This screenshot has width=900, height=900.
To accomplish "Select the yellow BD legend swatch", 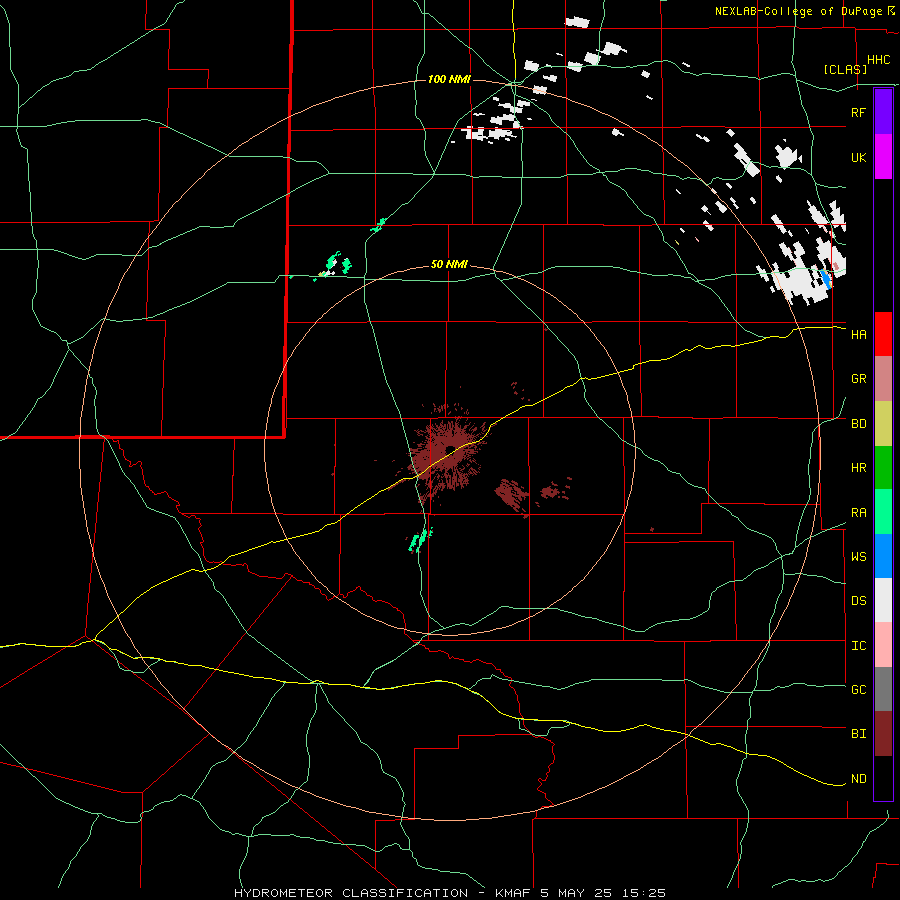I will coord(883,424).
